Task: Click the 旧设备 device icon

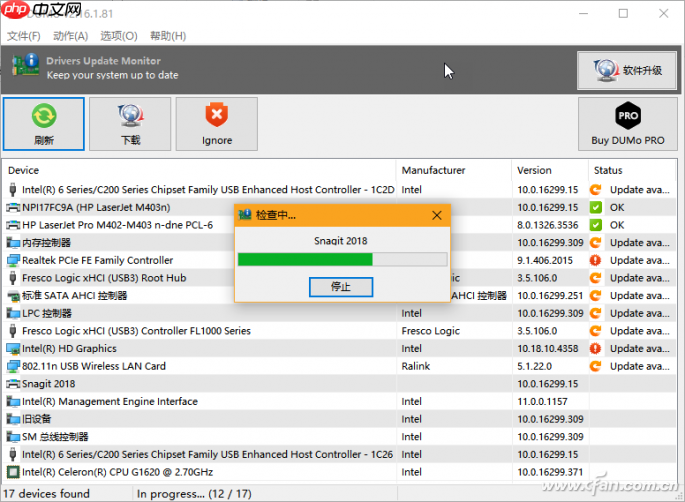Action: point(13,419)
